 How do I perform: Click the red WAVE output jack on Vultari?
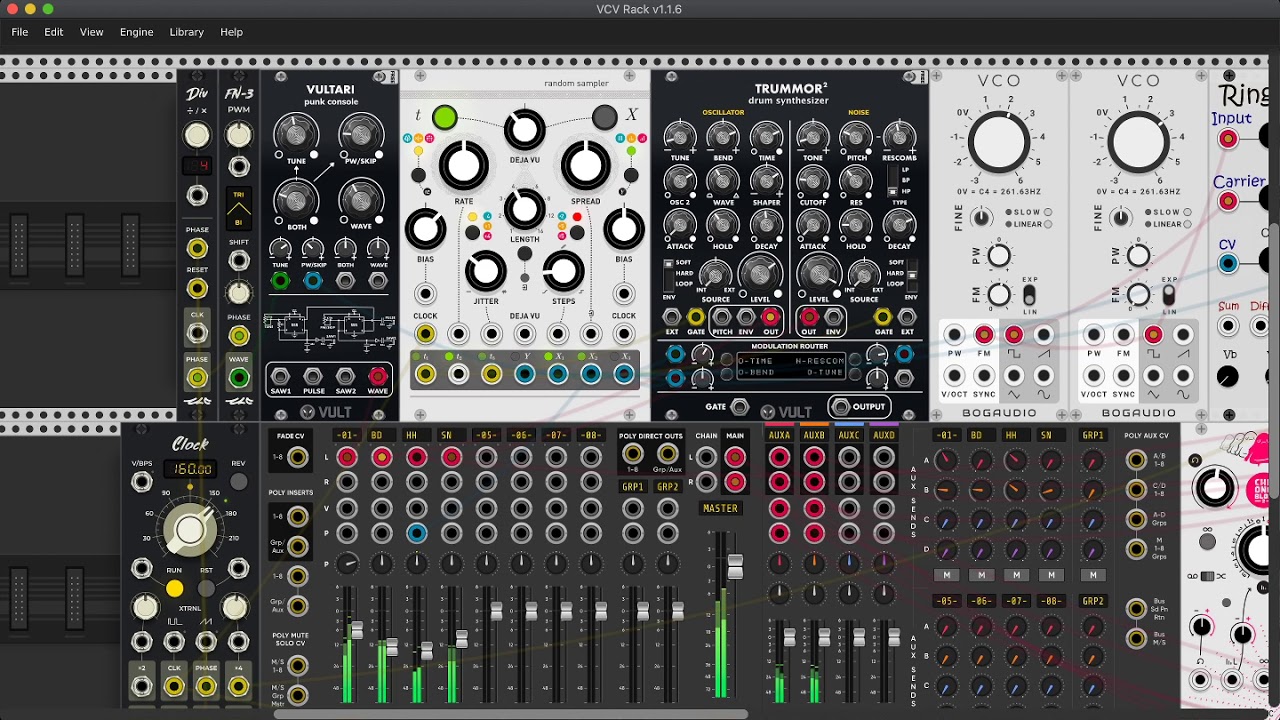[x=378, y=377]
